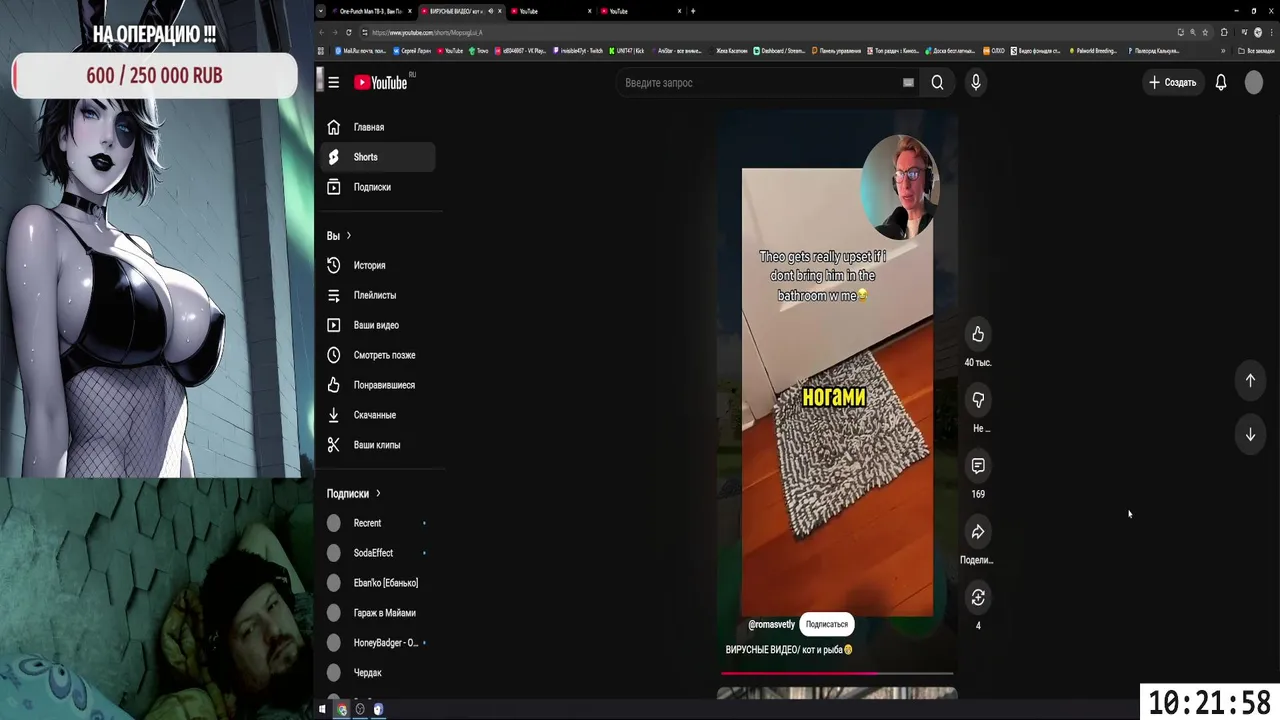
Task: Seek on the Short's red progress bar
Action: [836, 673]
